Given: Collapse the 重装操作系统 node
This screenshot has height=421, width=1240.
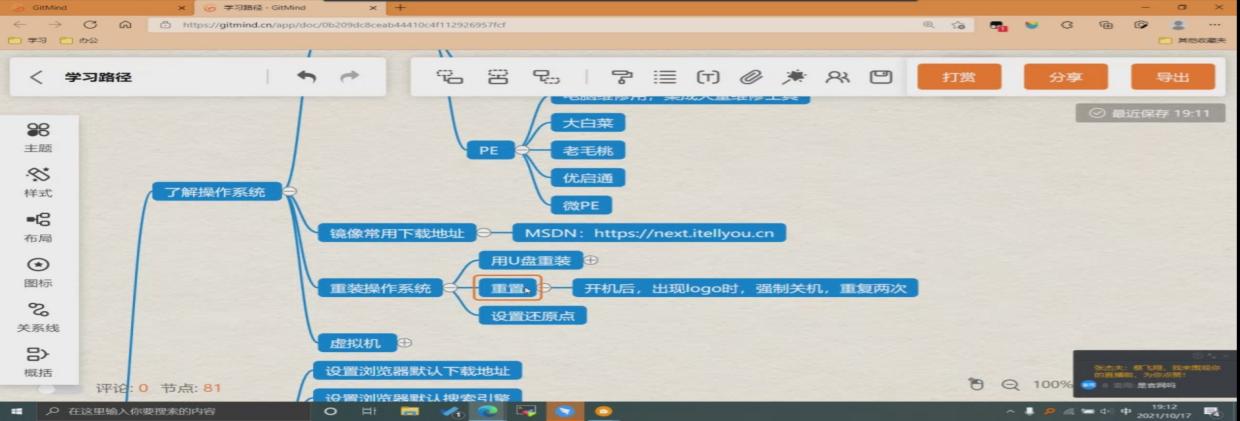Looking at the screenshot, I should pyautogui.click(x=450, y=288).
